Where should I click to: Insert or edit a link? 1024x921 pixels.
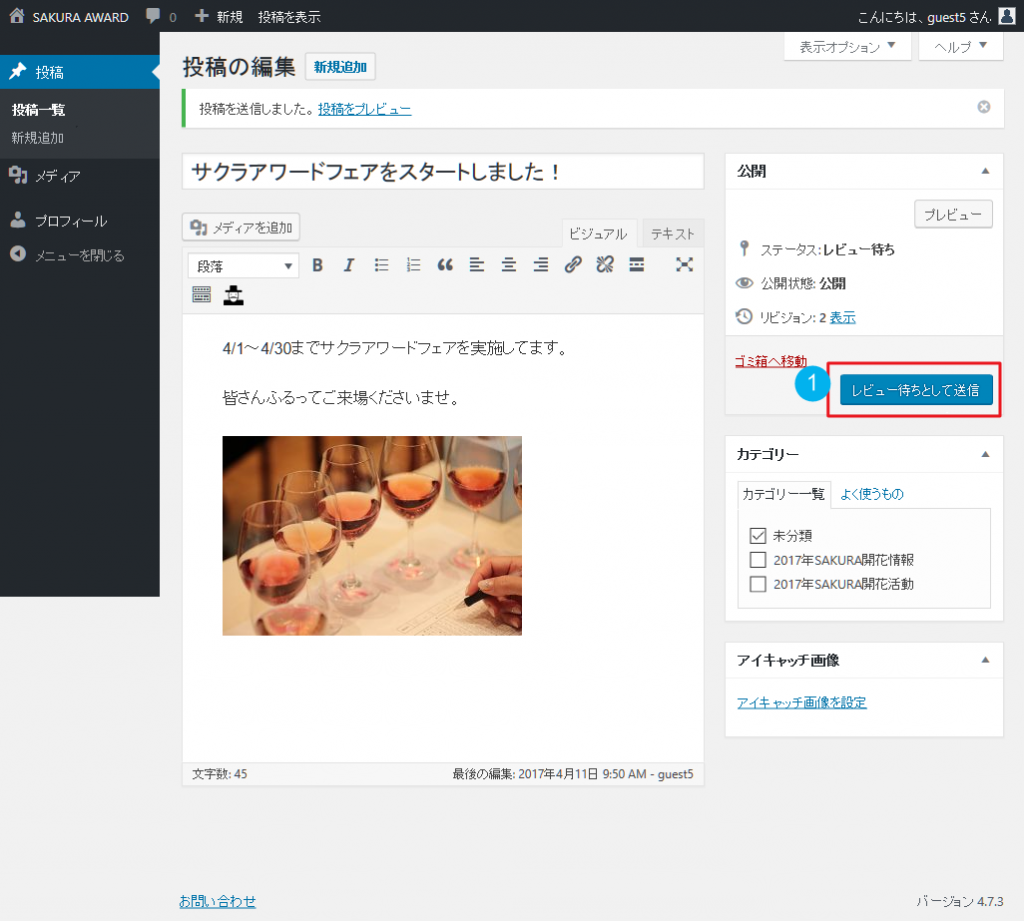573,265
